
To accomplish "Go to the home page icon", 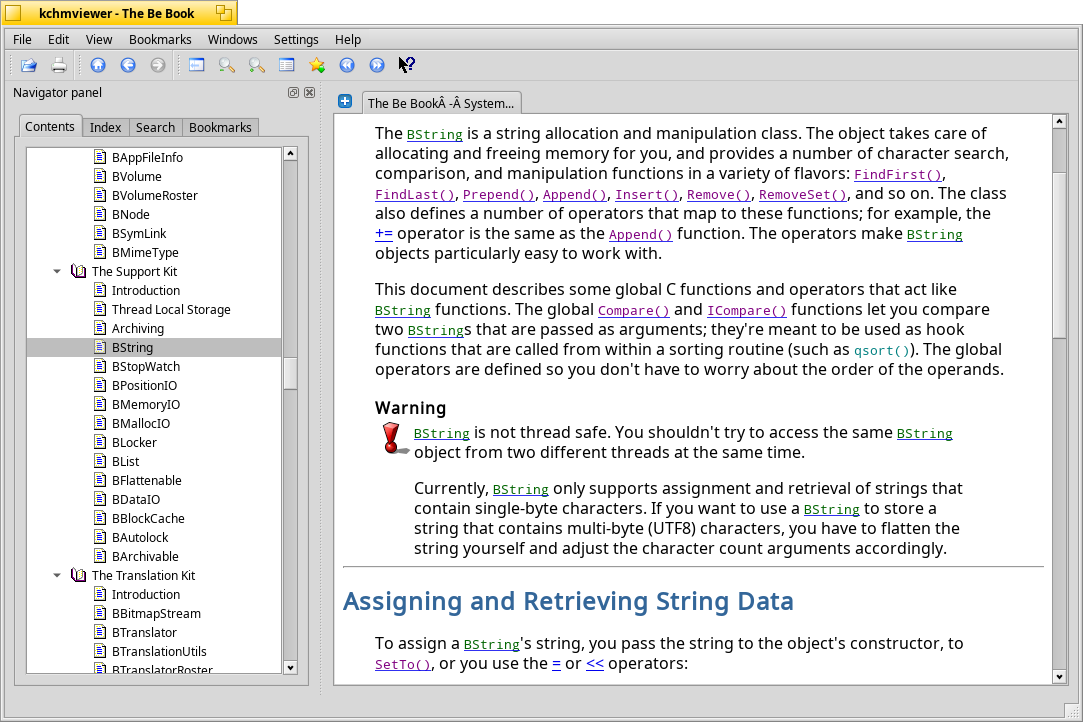I will [98, 65].
